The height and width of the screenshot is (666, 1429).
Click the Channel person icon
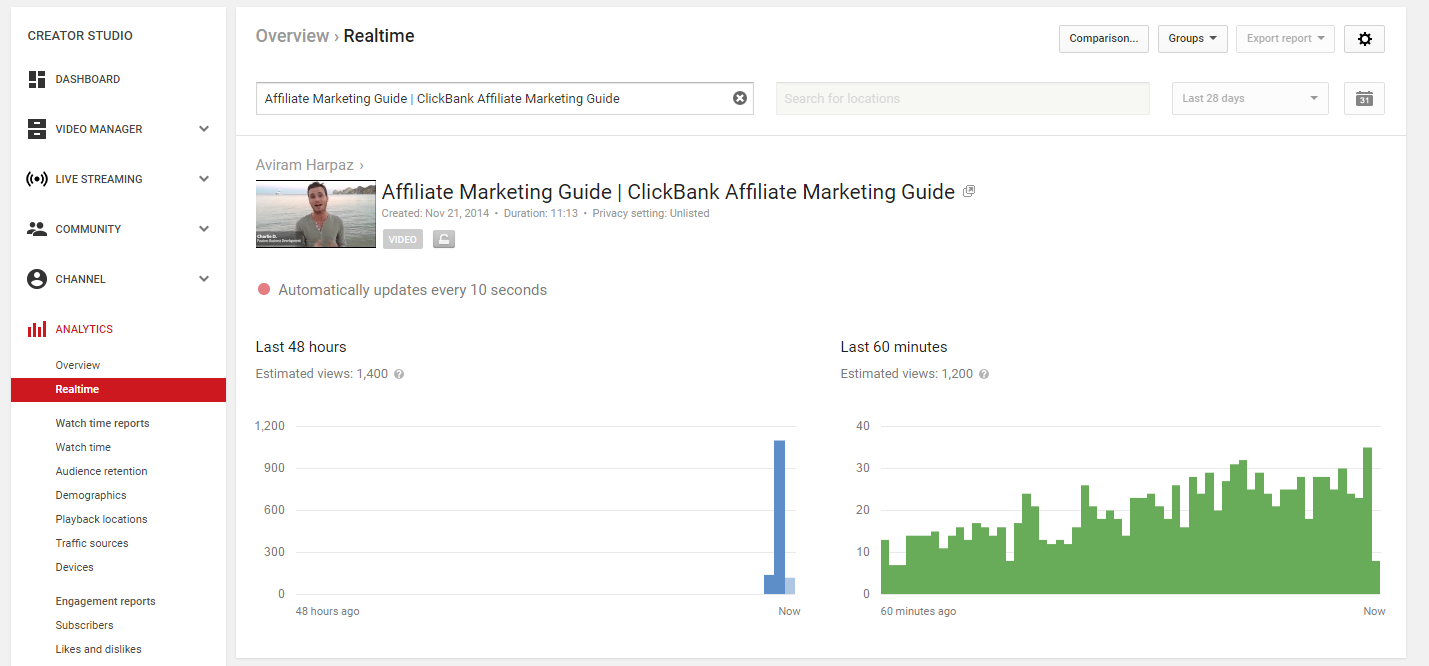pyautogui.click(x=37, y=279)
